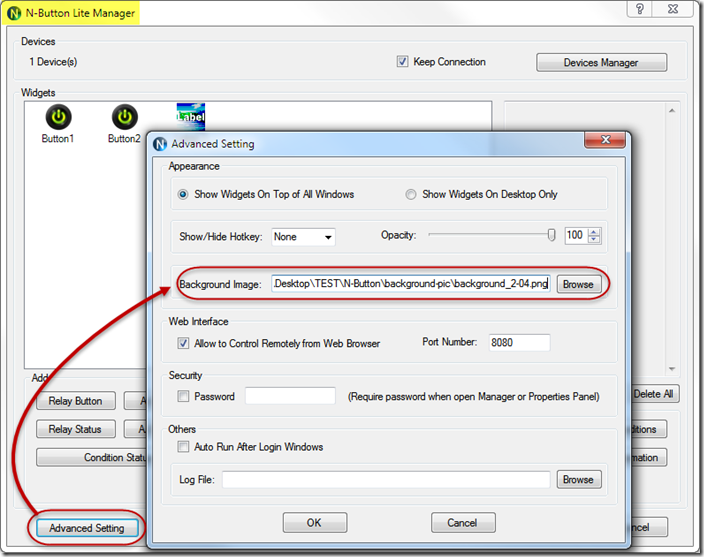704x557 pixels.
Task: Click the Opacity value field showing 100
Action: pos(576,235)
